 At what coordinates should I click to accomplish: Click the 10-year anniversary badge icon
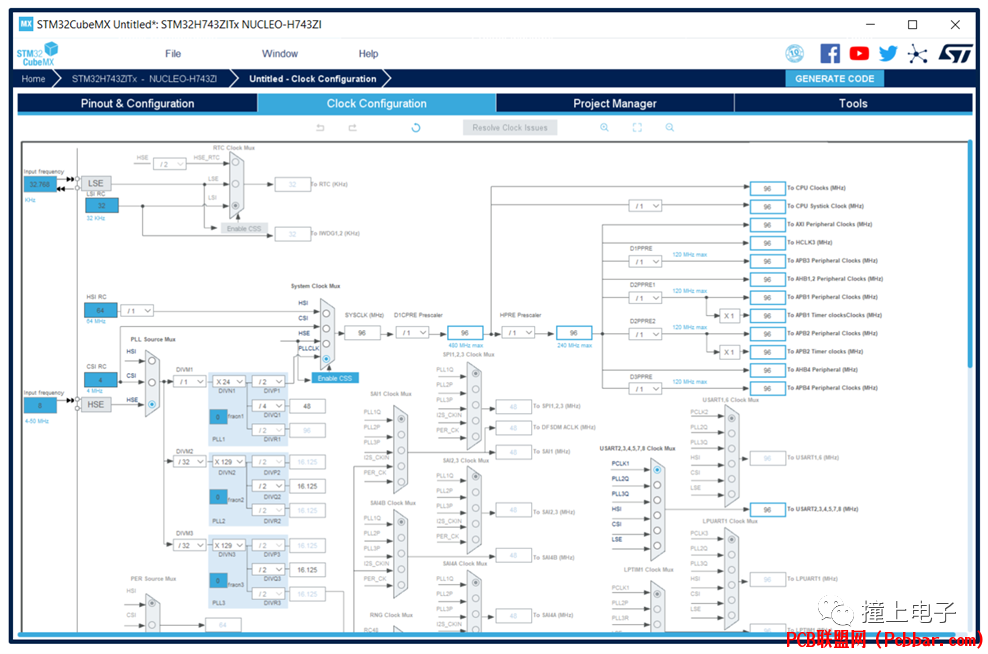(795, 54)
